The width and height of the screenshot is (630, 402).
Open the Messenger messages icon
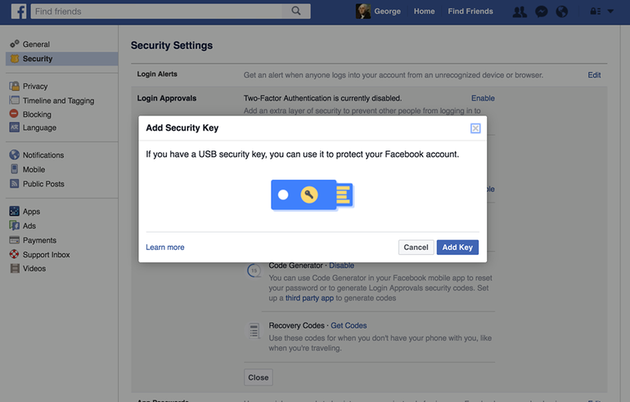tap(541, 12)
